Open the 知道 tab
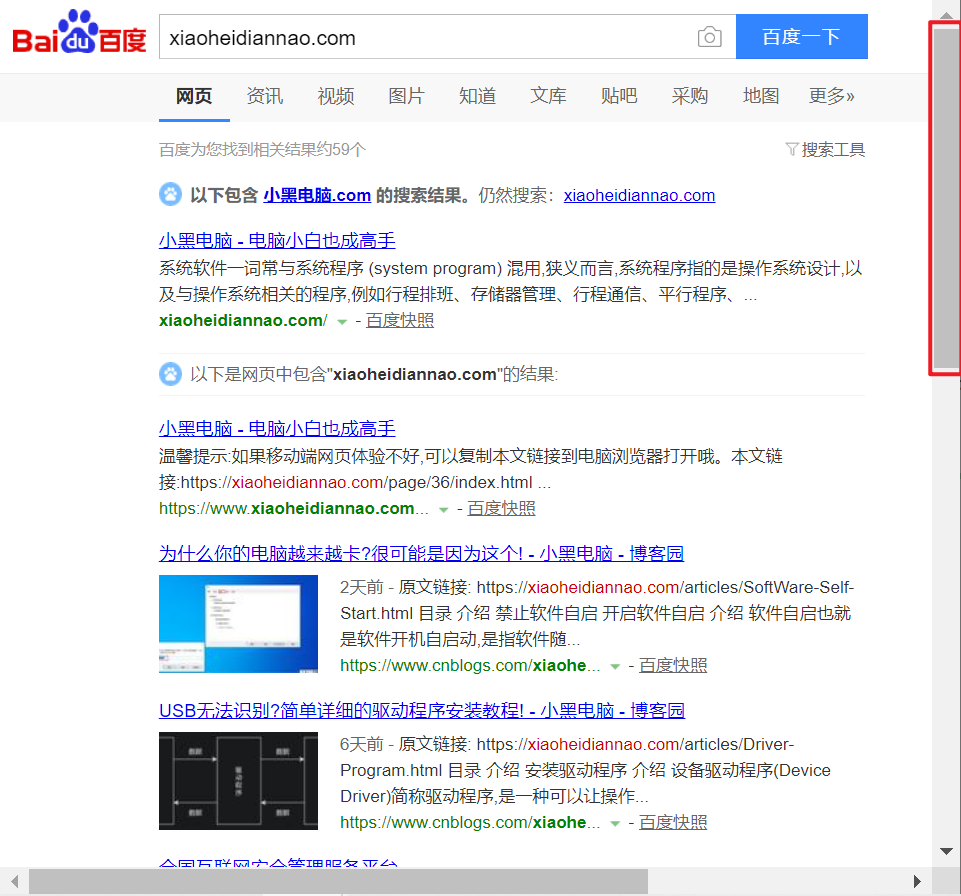Image resolution: width=961 pixels, height=896 pixels. (477, 96)
